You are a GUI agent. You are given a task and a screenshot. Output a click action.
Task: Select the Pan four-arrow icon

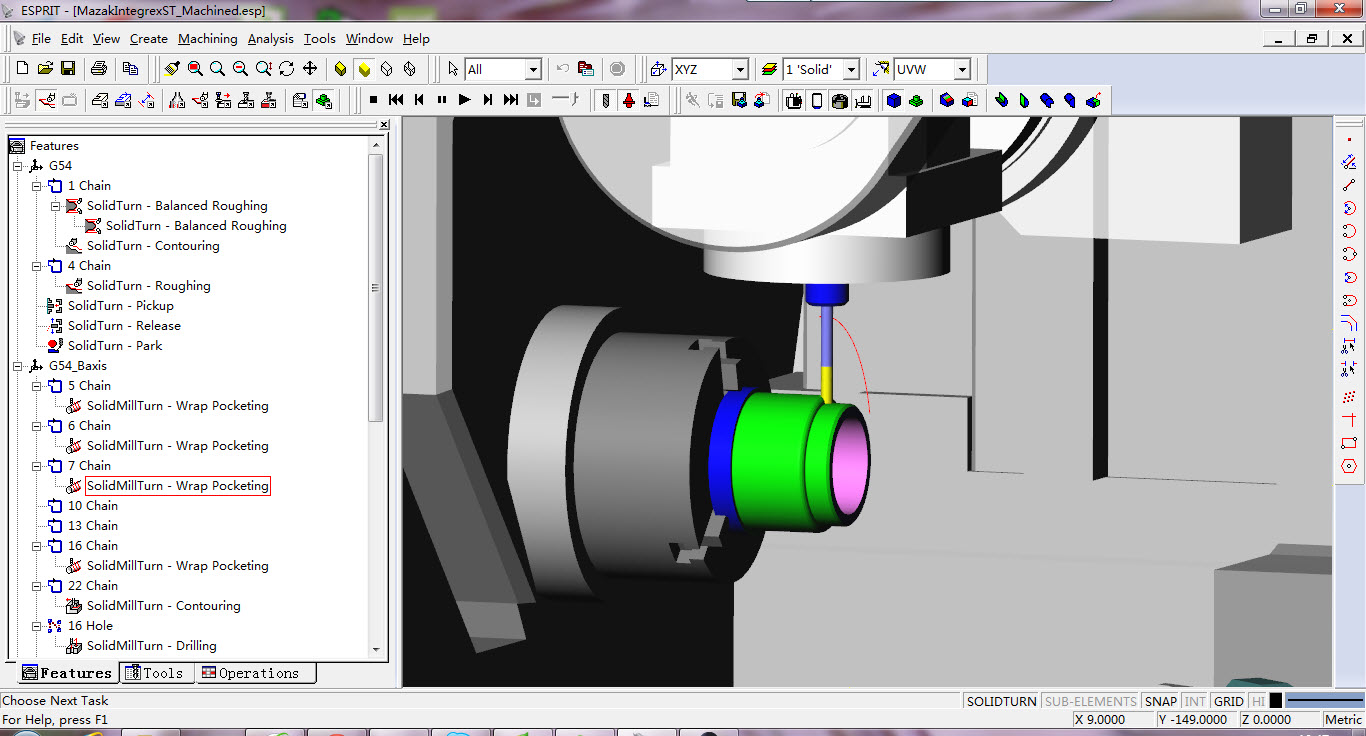coord(310,69)
